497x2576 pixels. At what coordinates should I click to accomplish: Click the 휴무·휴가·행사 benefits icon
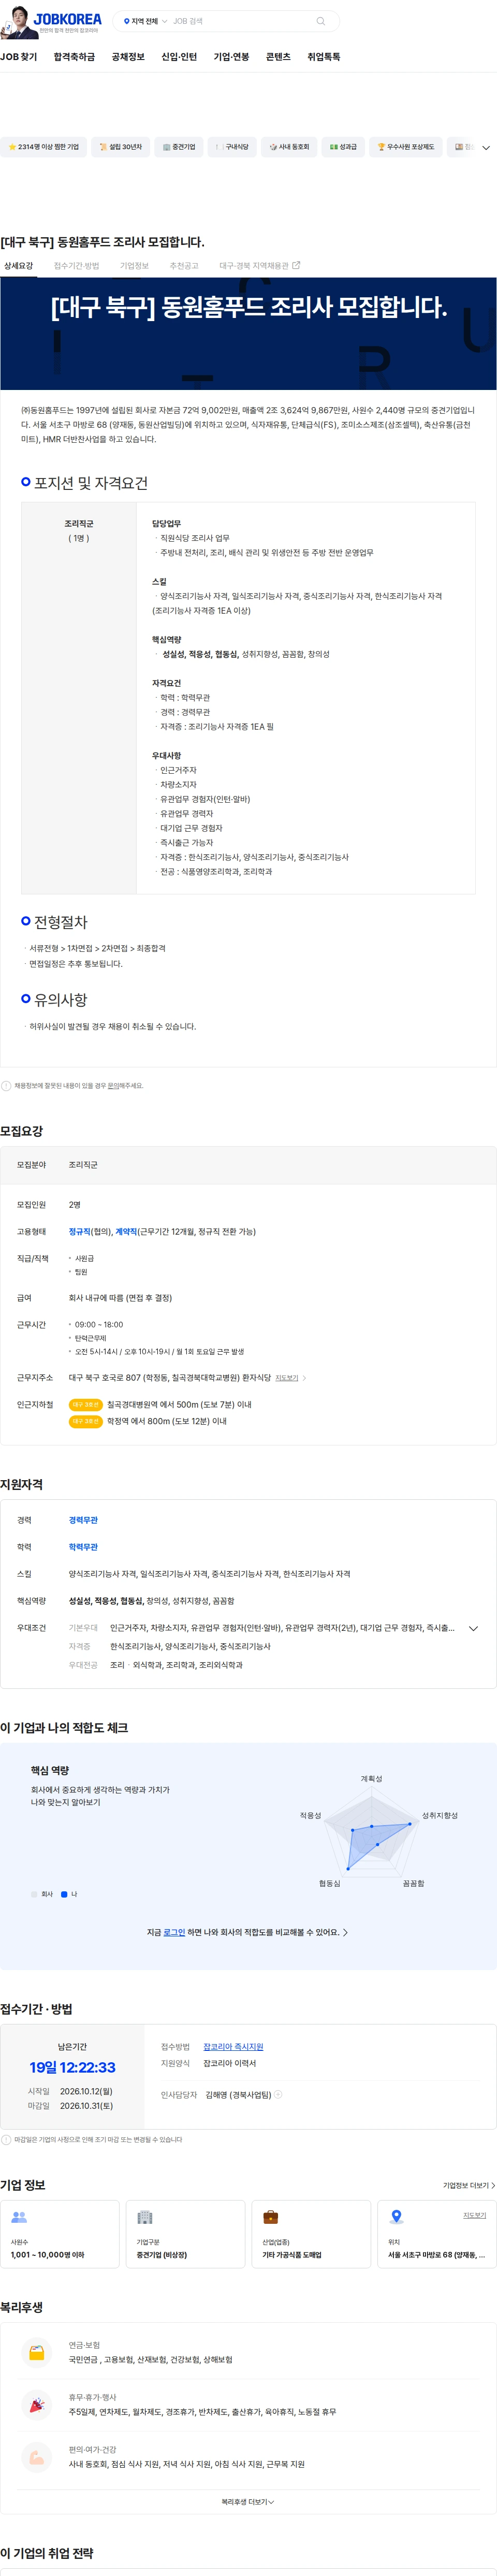point(36,2404)
